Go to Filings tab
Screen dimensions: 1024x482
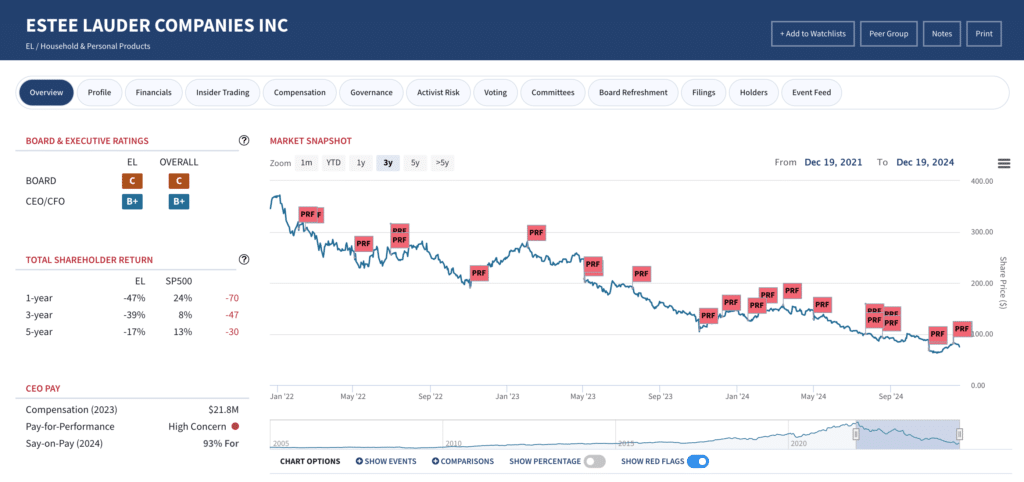pyautogui.click(x=703, y=92)
